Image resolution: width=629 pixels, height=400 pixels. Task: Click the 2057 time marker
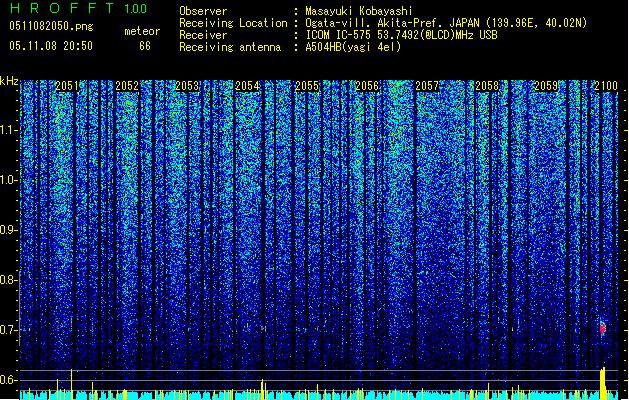click(x=427, y=86)
